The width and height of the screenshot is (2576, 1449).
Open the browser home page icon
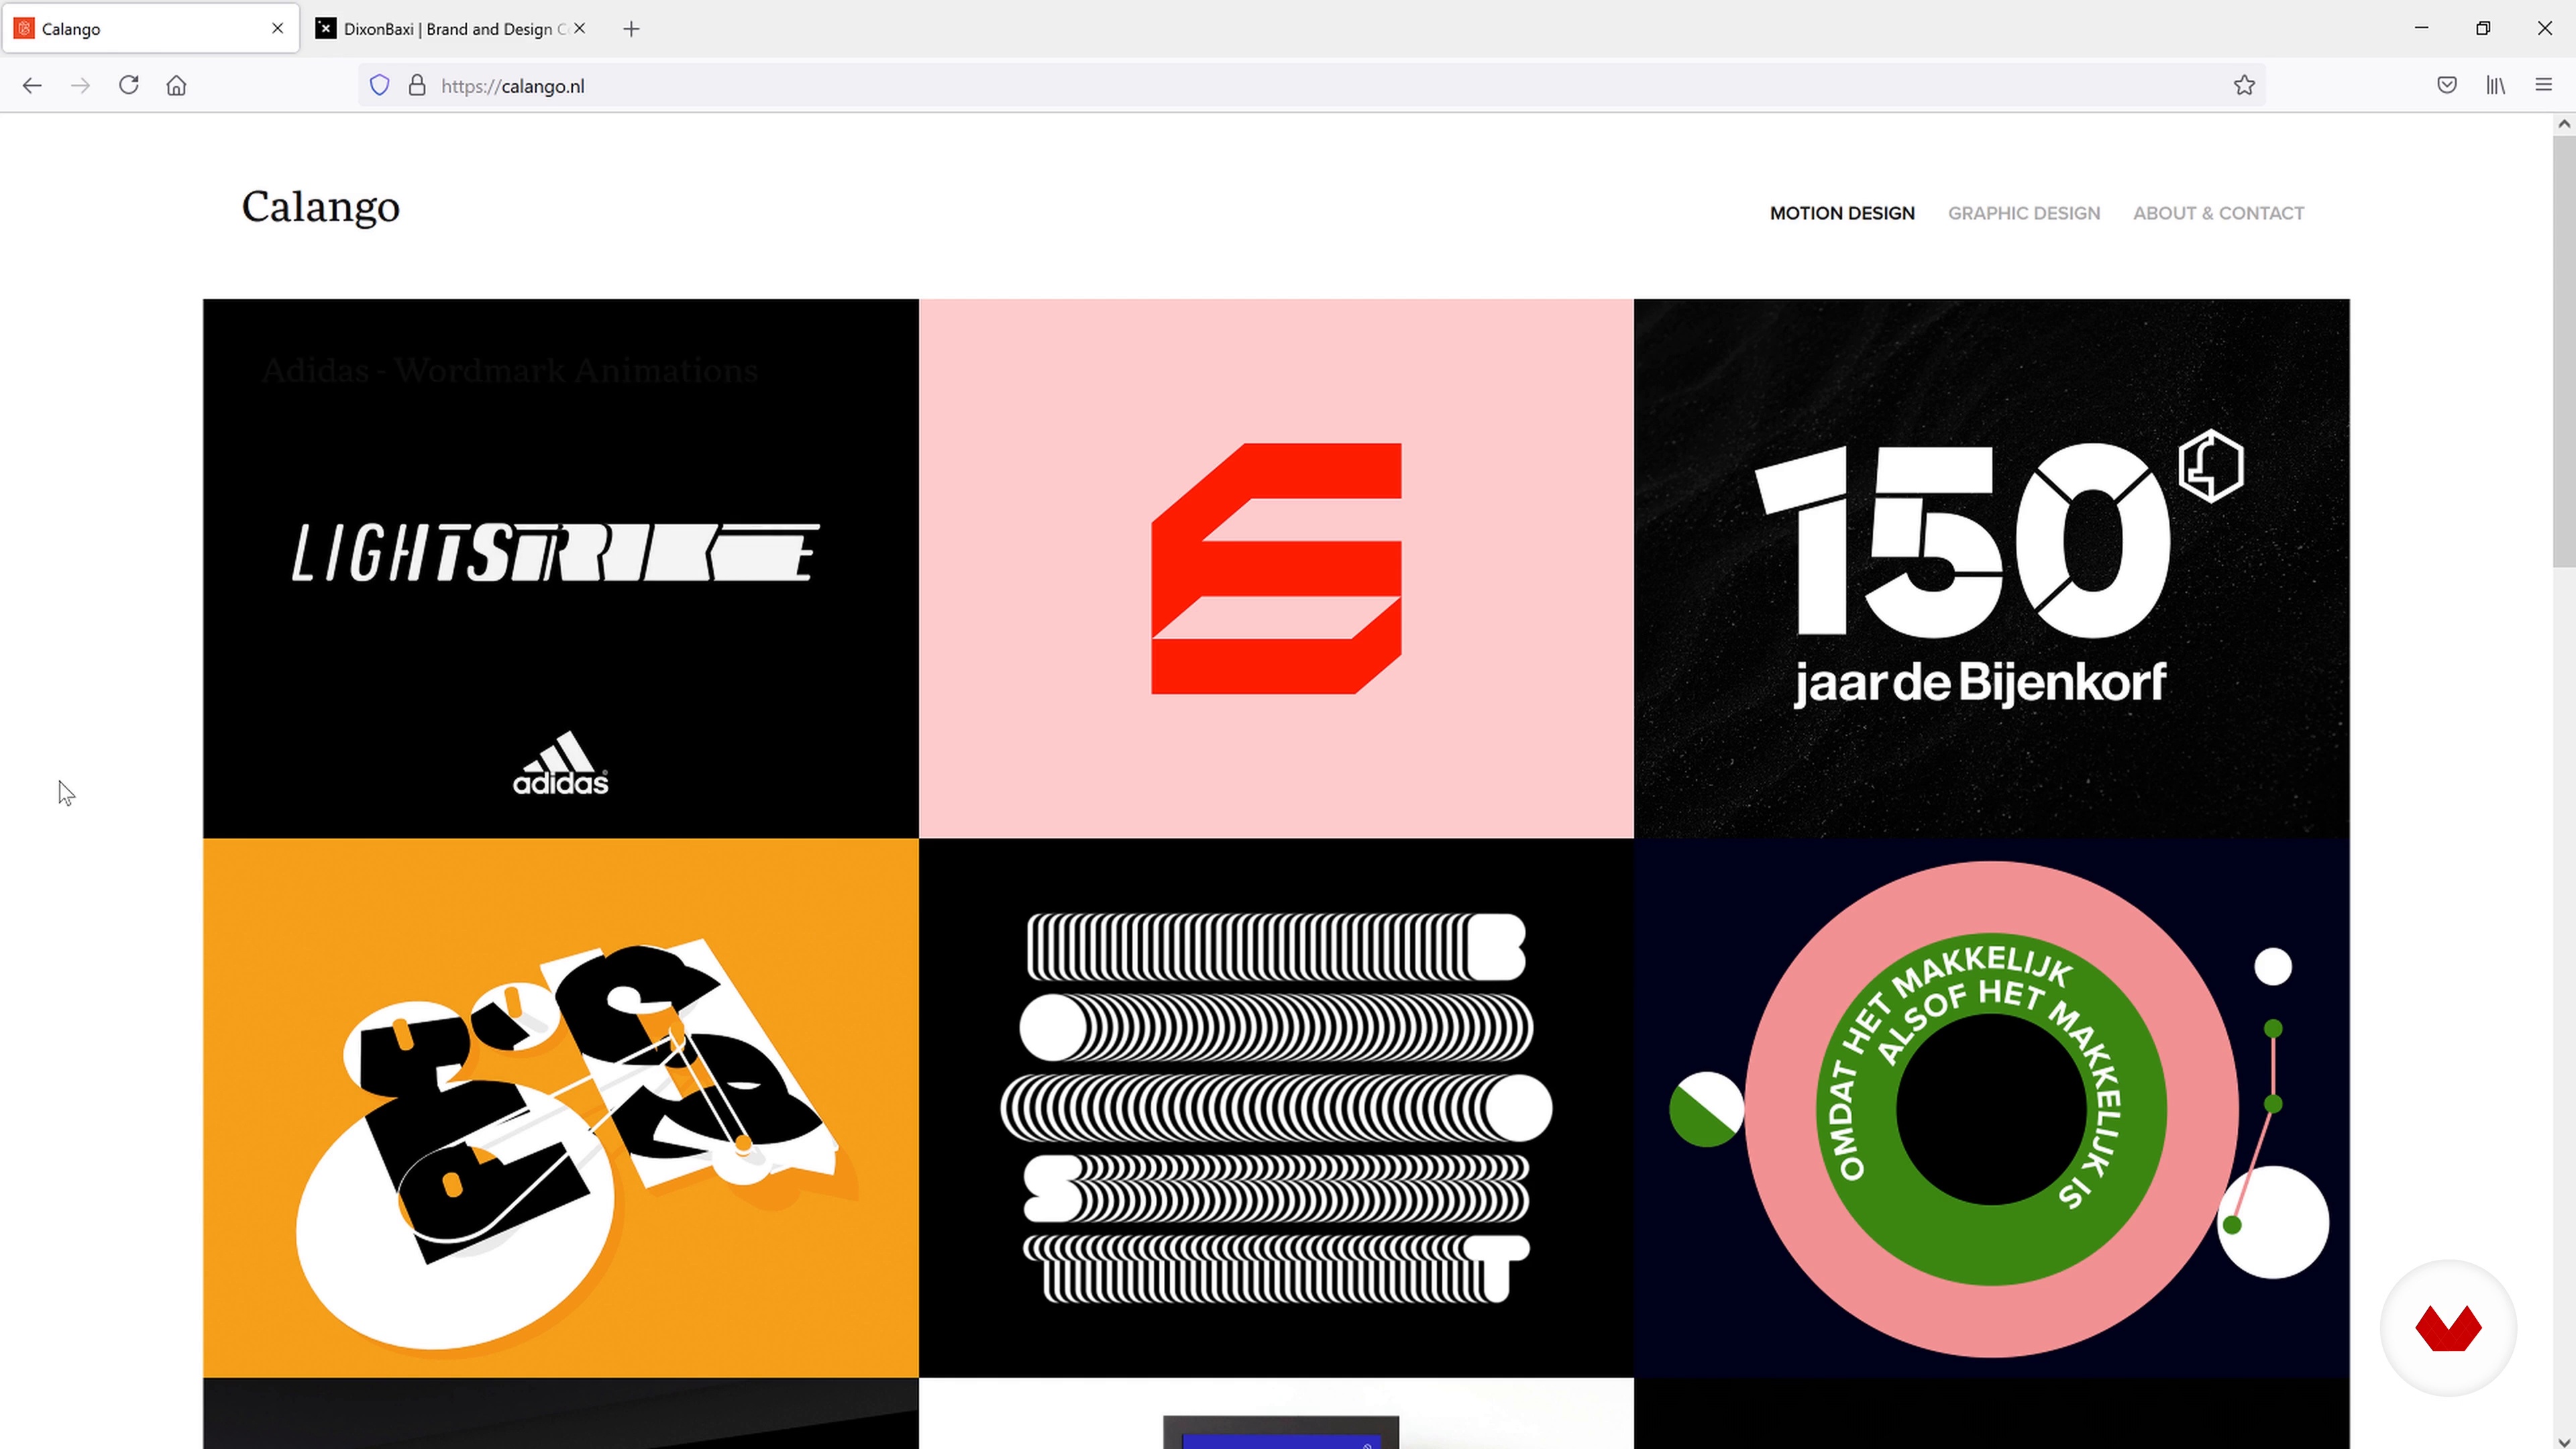(x=176, y=86)
